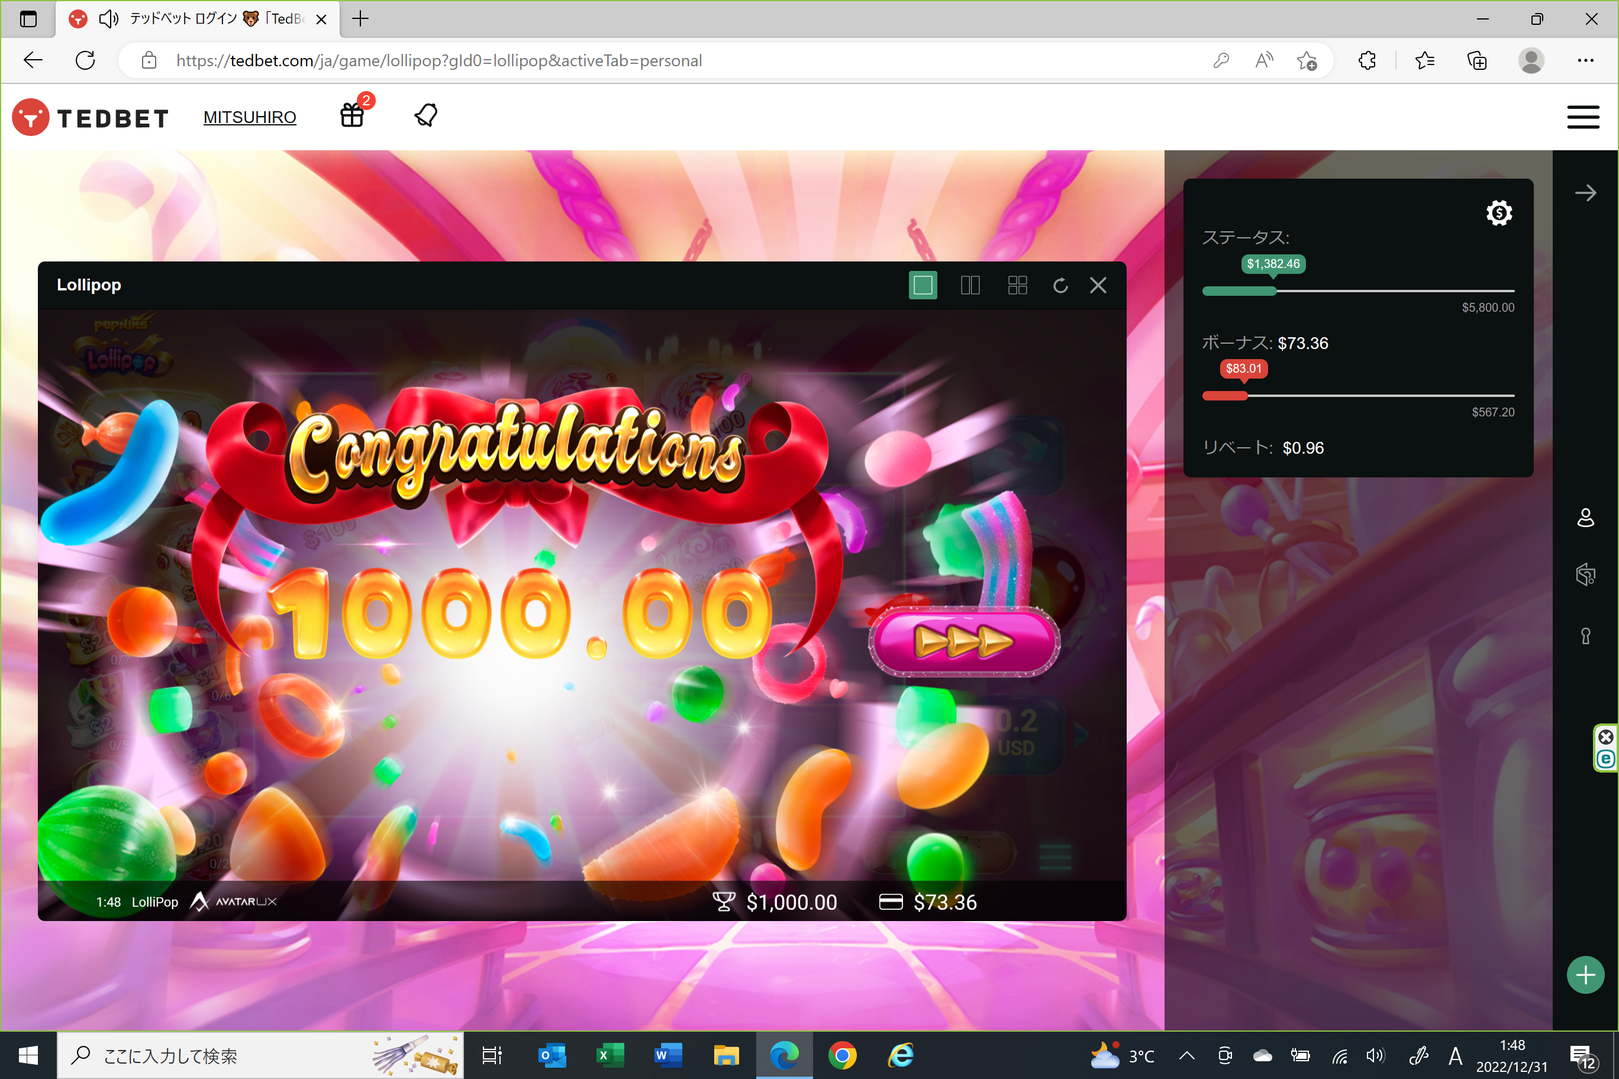Click the wallet balance $73.36 in game bar

(x=928, y=902)
